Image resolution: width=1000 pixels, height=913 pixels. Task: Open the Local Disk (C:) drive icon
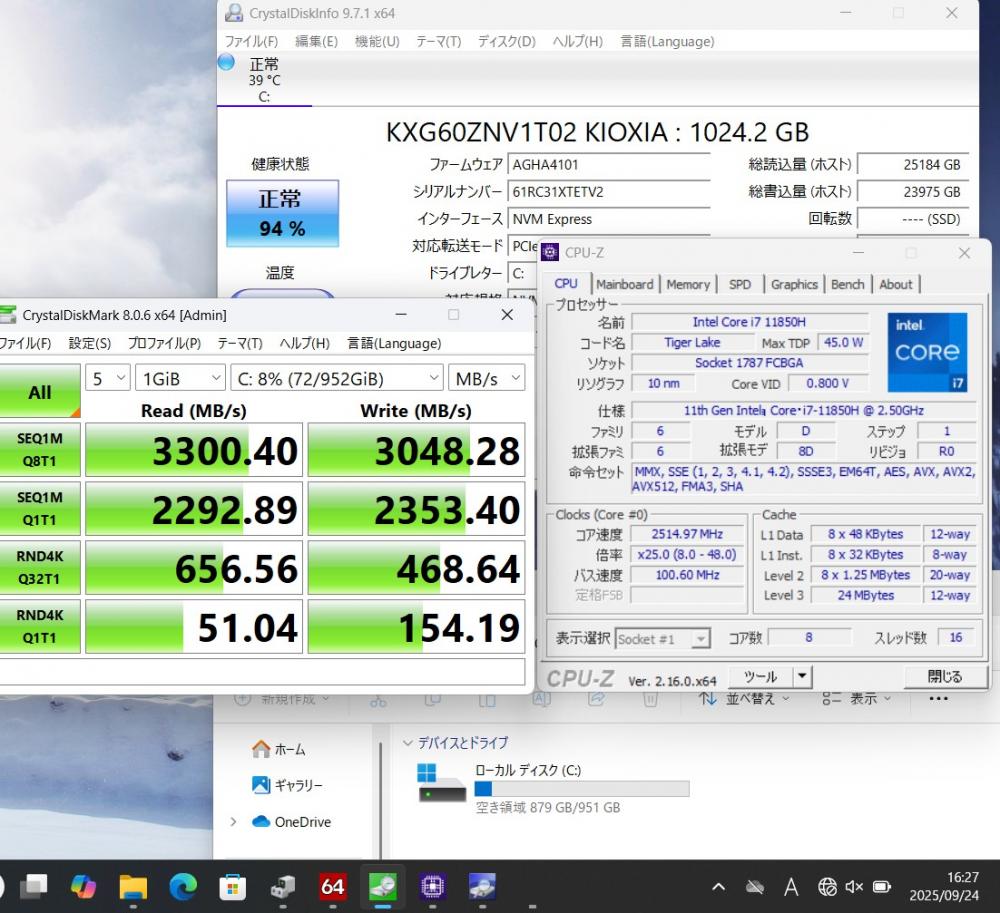441,783
